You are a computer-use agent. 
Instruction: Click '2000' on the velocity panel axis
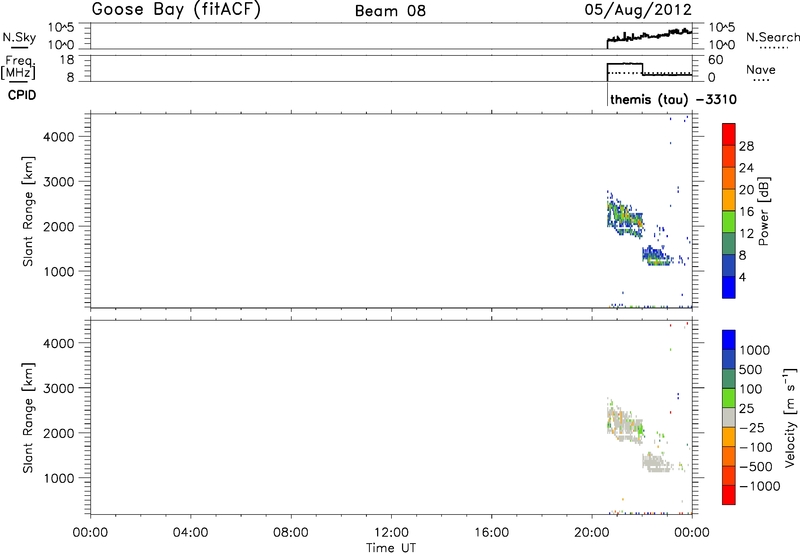pos(59,433)
